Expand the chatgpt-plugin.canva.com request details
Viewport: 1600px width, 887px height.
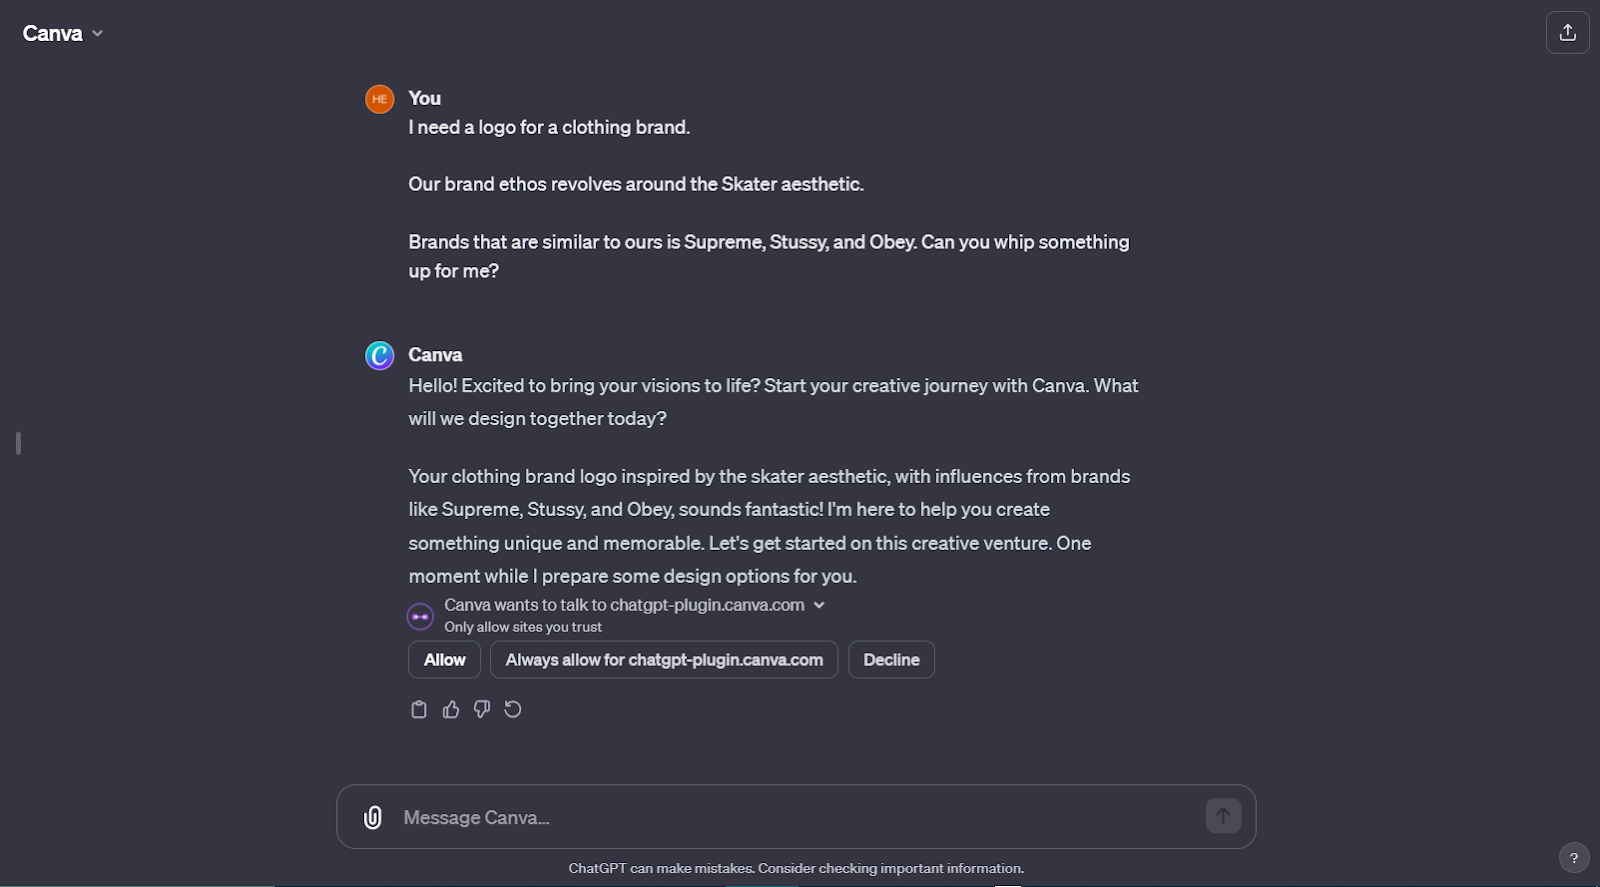click(819, 605)
